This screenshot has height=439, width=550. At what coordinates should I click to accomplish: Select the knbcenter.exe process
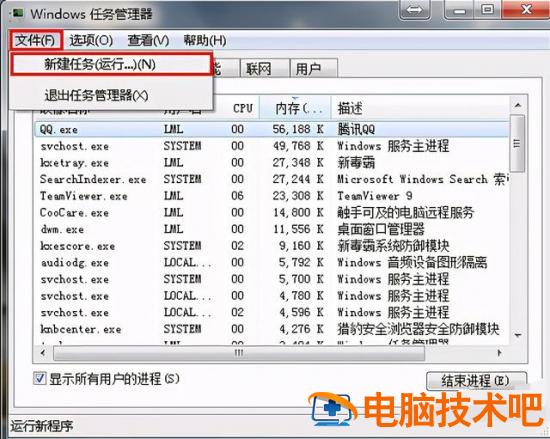click(x=271, y=329)
